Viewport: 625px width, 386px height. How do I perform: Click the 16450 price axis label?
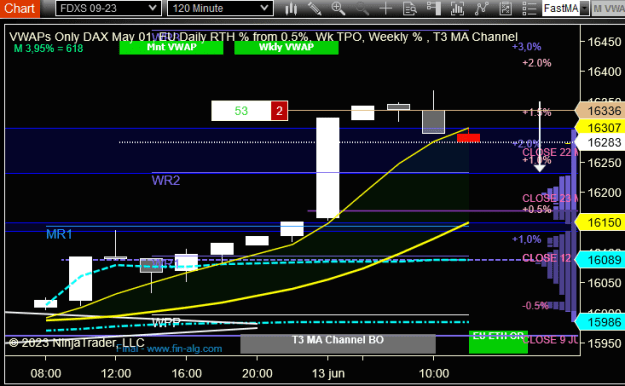point(604,42)
